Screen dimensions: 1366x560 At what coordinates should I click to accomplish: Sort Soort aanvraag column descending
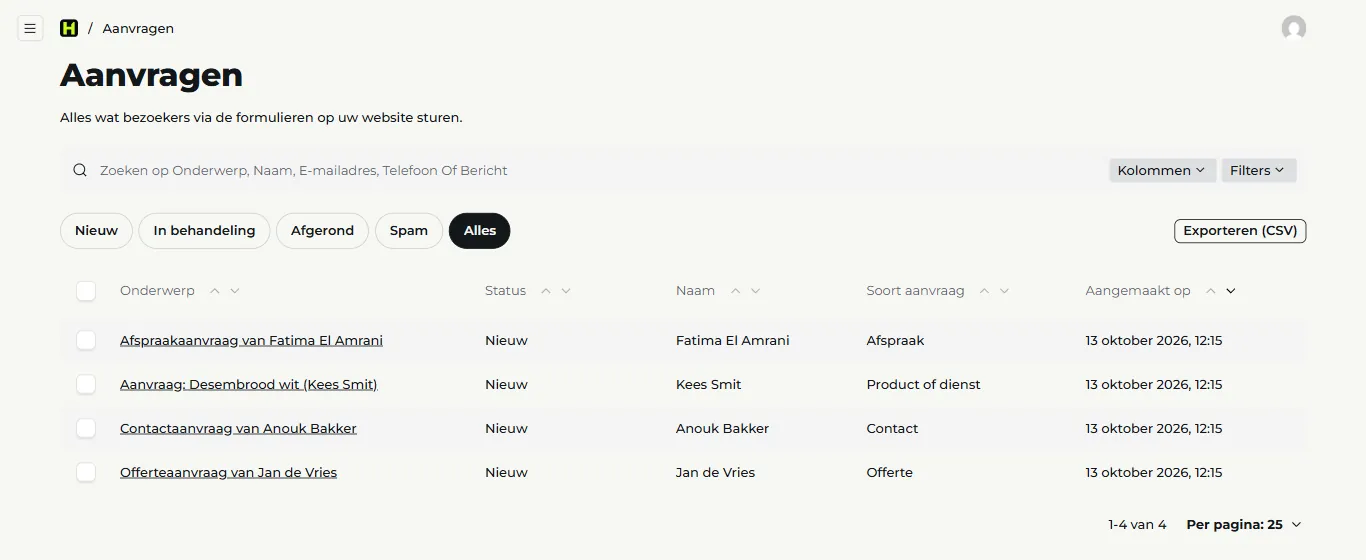[x=1005, y=291]
